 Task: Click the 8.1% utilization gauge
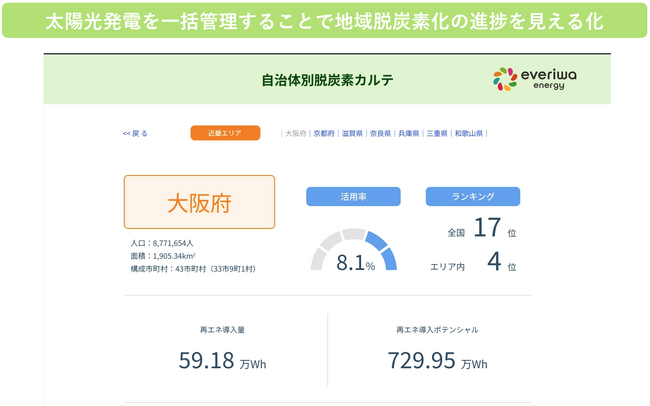point(354,253)
